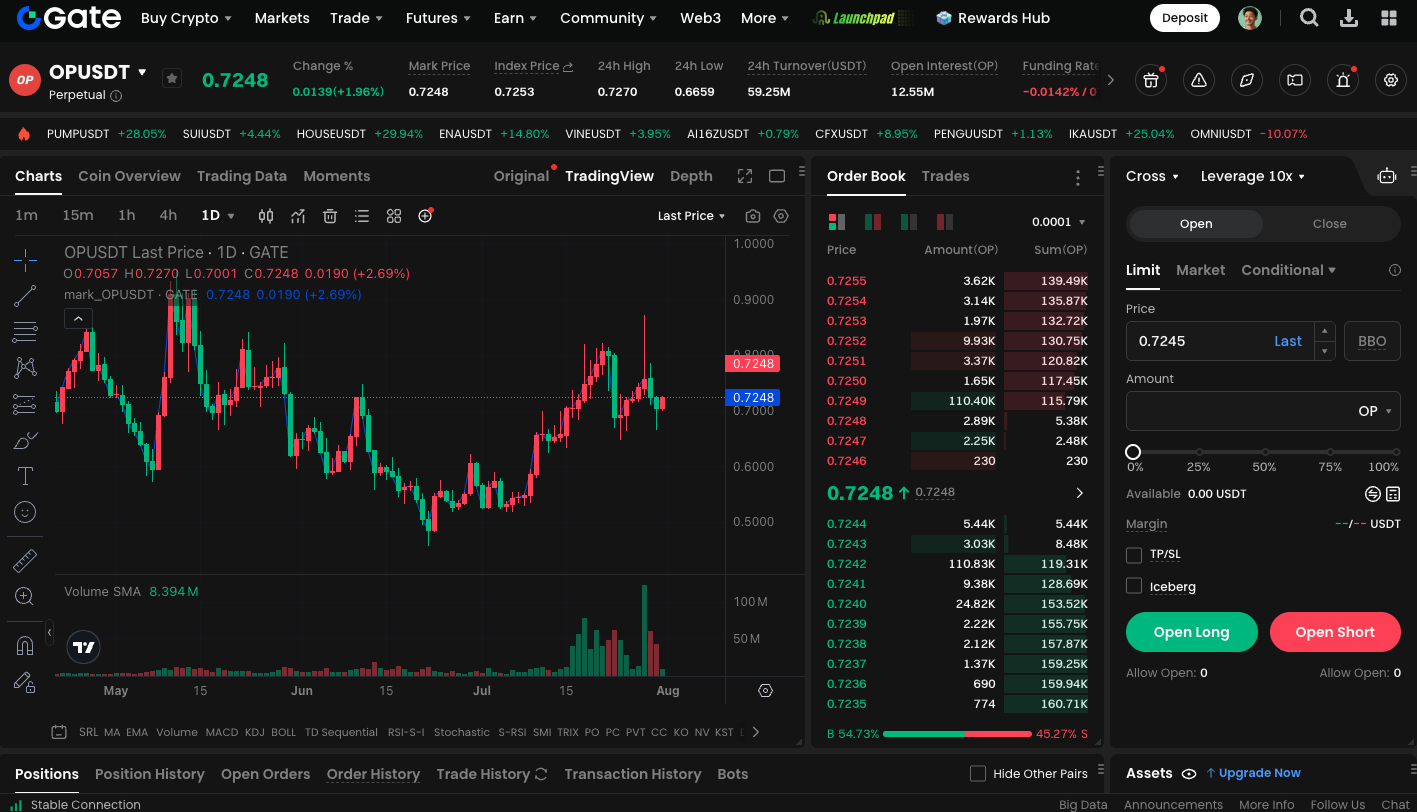The image size is (1417, 812).
Task: Click the Deposit button
Action: (x=1185, y=18)
